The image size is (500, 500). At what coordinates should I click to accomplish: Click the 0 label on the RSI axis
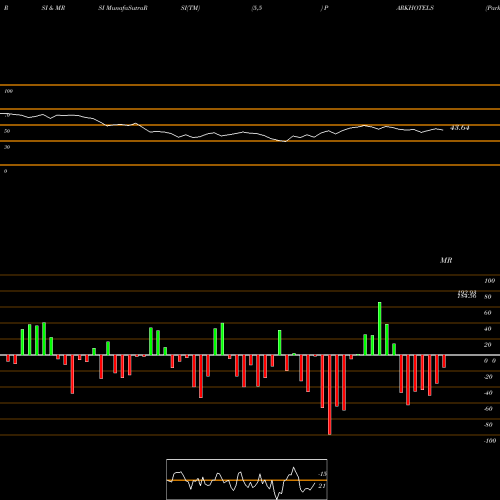click(x=5, y=171)
